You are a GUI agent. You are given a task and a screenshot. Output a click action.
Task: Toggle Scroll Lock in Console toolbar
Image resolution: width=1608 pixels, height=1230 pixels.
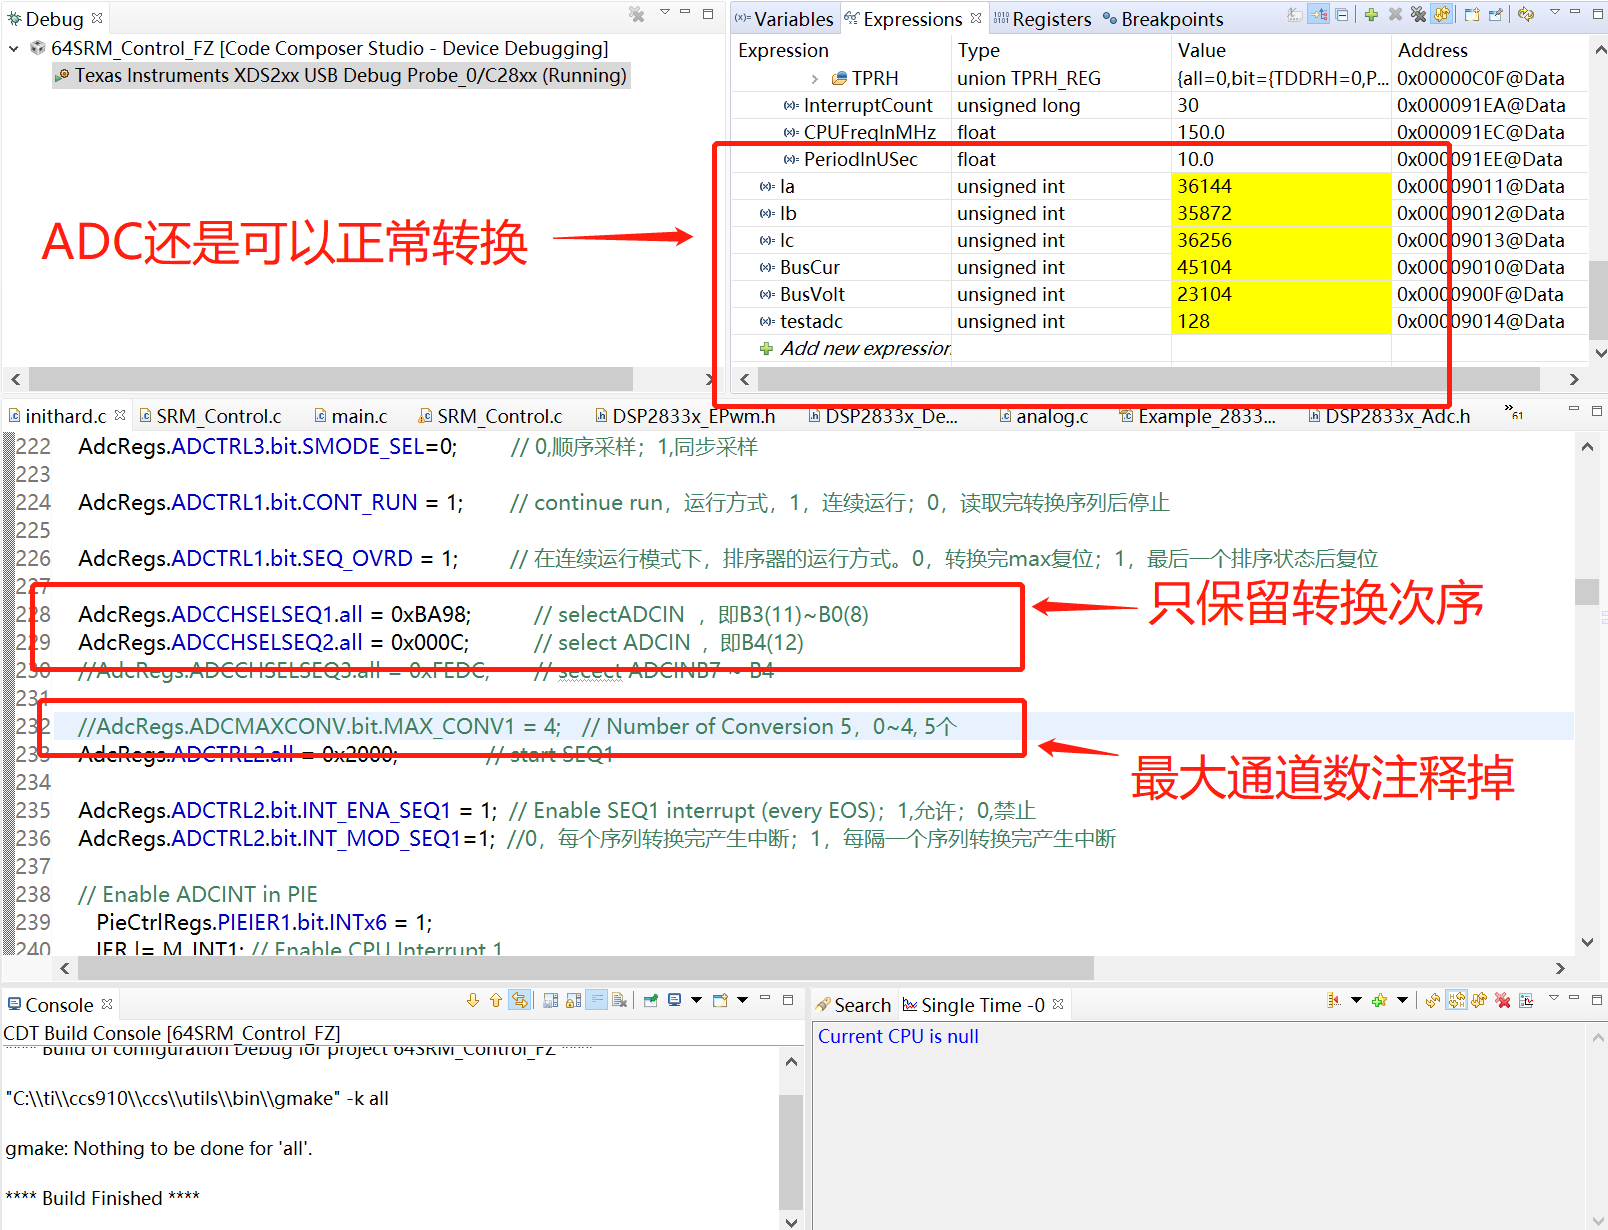pos(573,1000)
